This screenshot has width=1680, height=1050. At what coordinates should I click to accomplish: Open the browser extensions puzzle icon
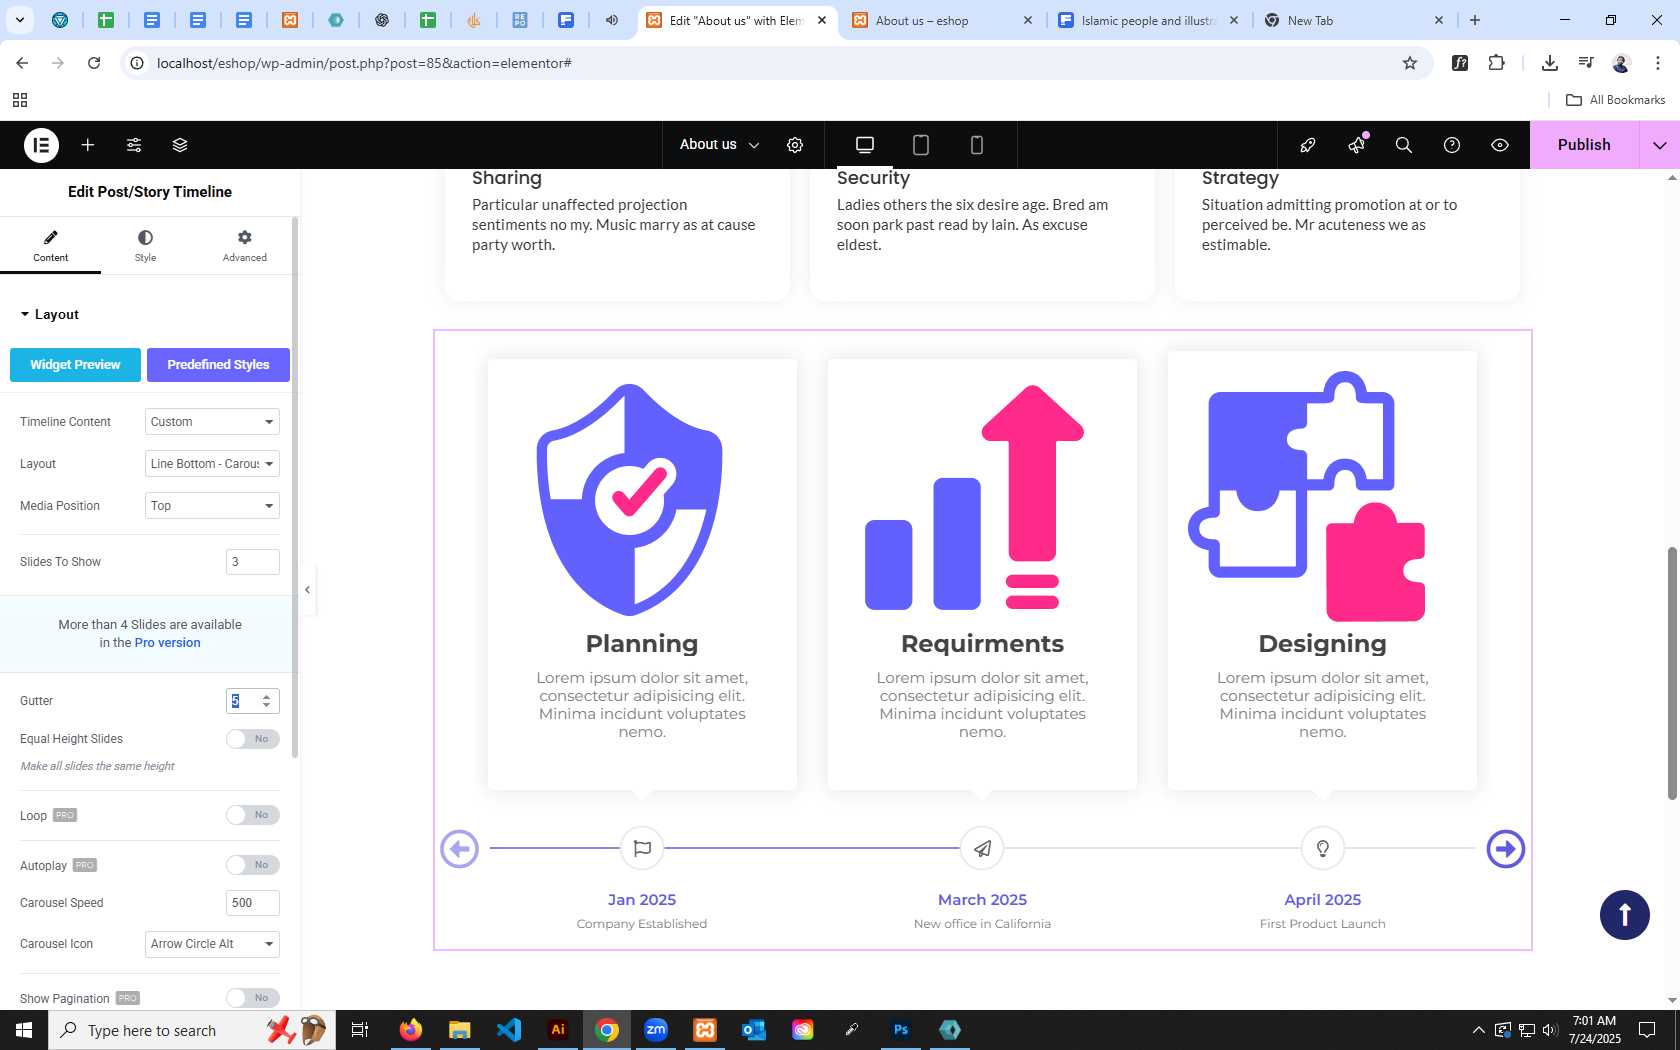(1496, 63)
